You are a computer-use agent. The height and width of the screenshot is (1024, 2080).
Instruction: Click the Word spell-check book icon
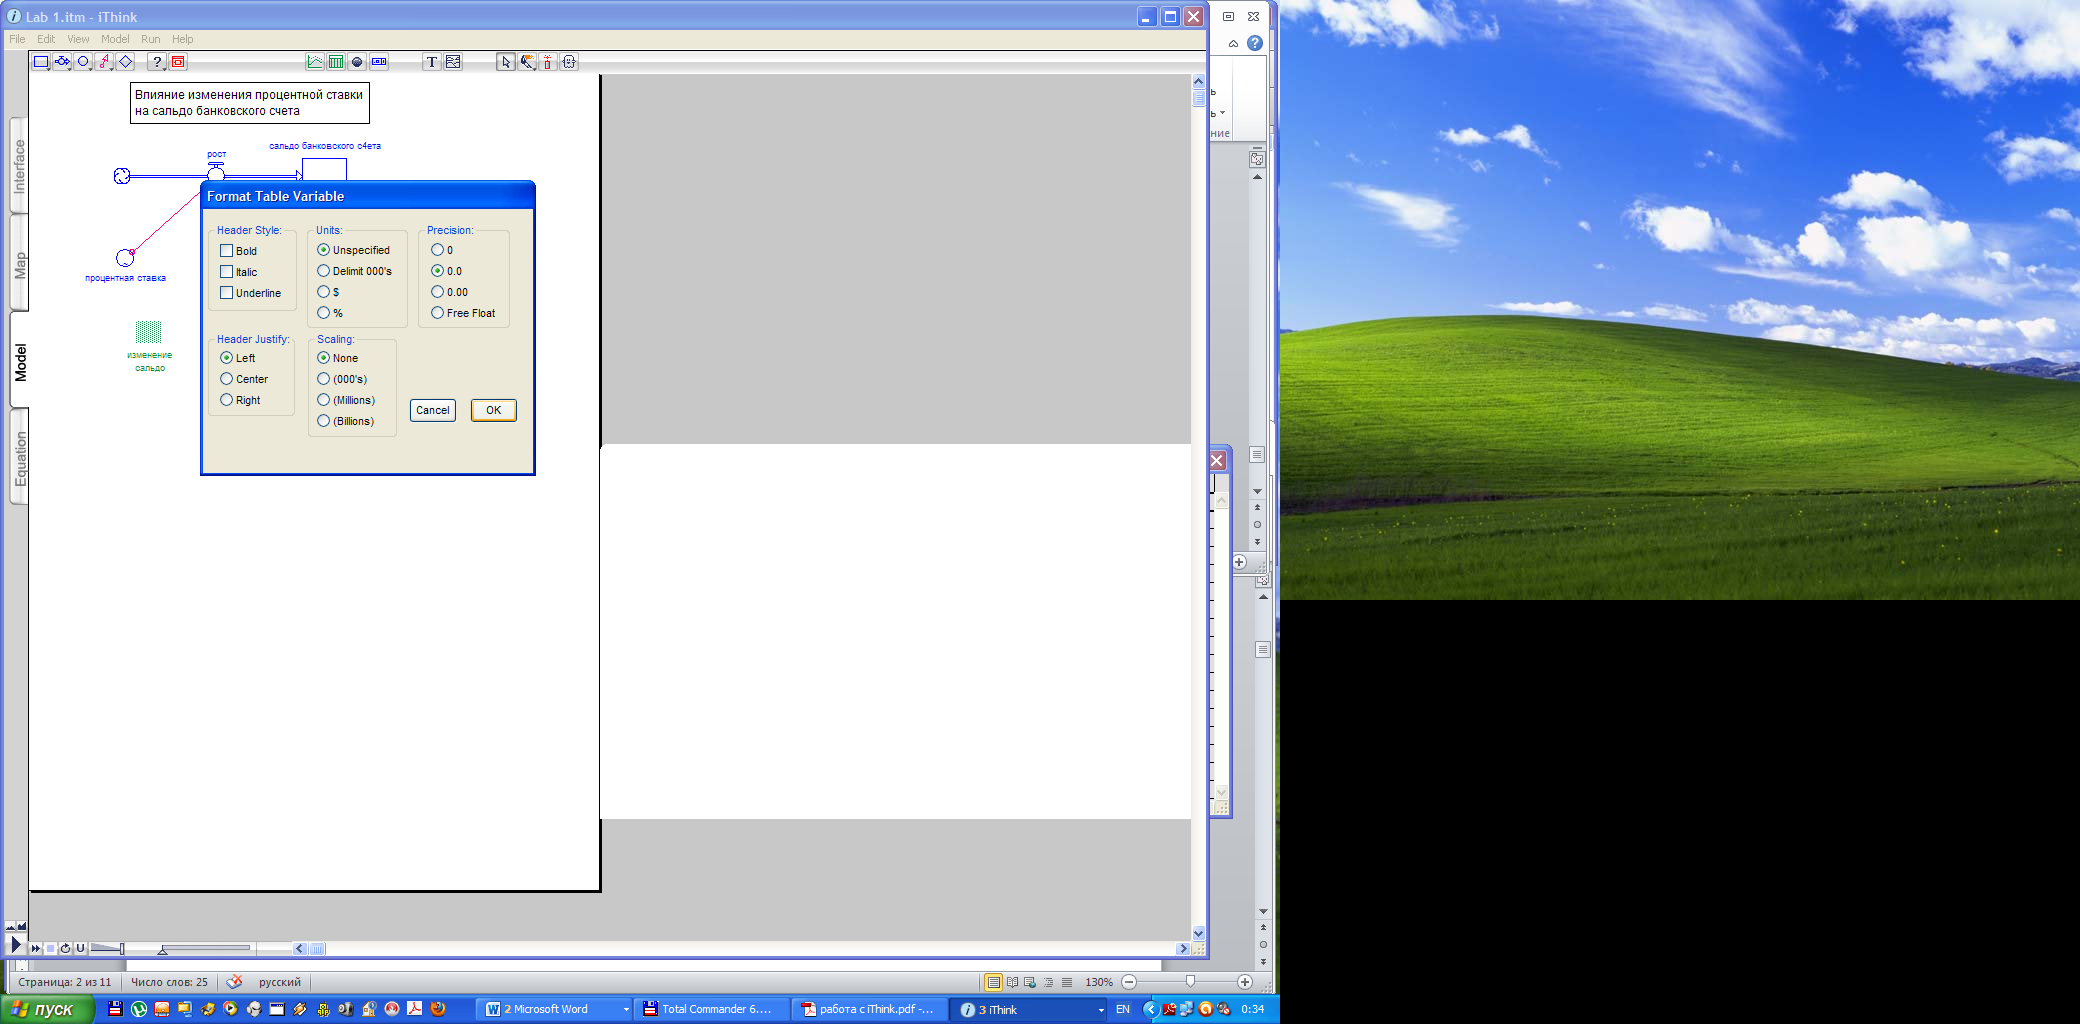[x=235, y=982]
